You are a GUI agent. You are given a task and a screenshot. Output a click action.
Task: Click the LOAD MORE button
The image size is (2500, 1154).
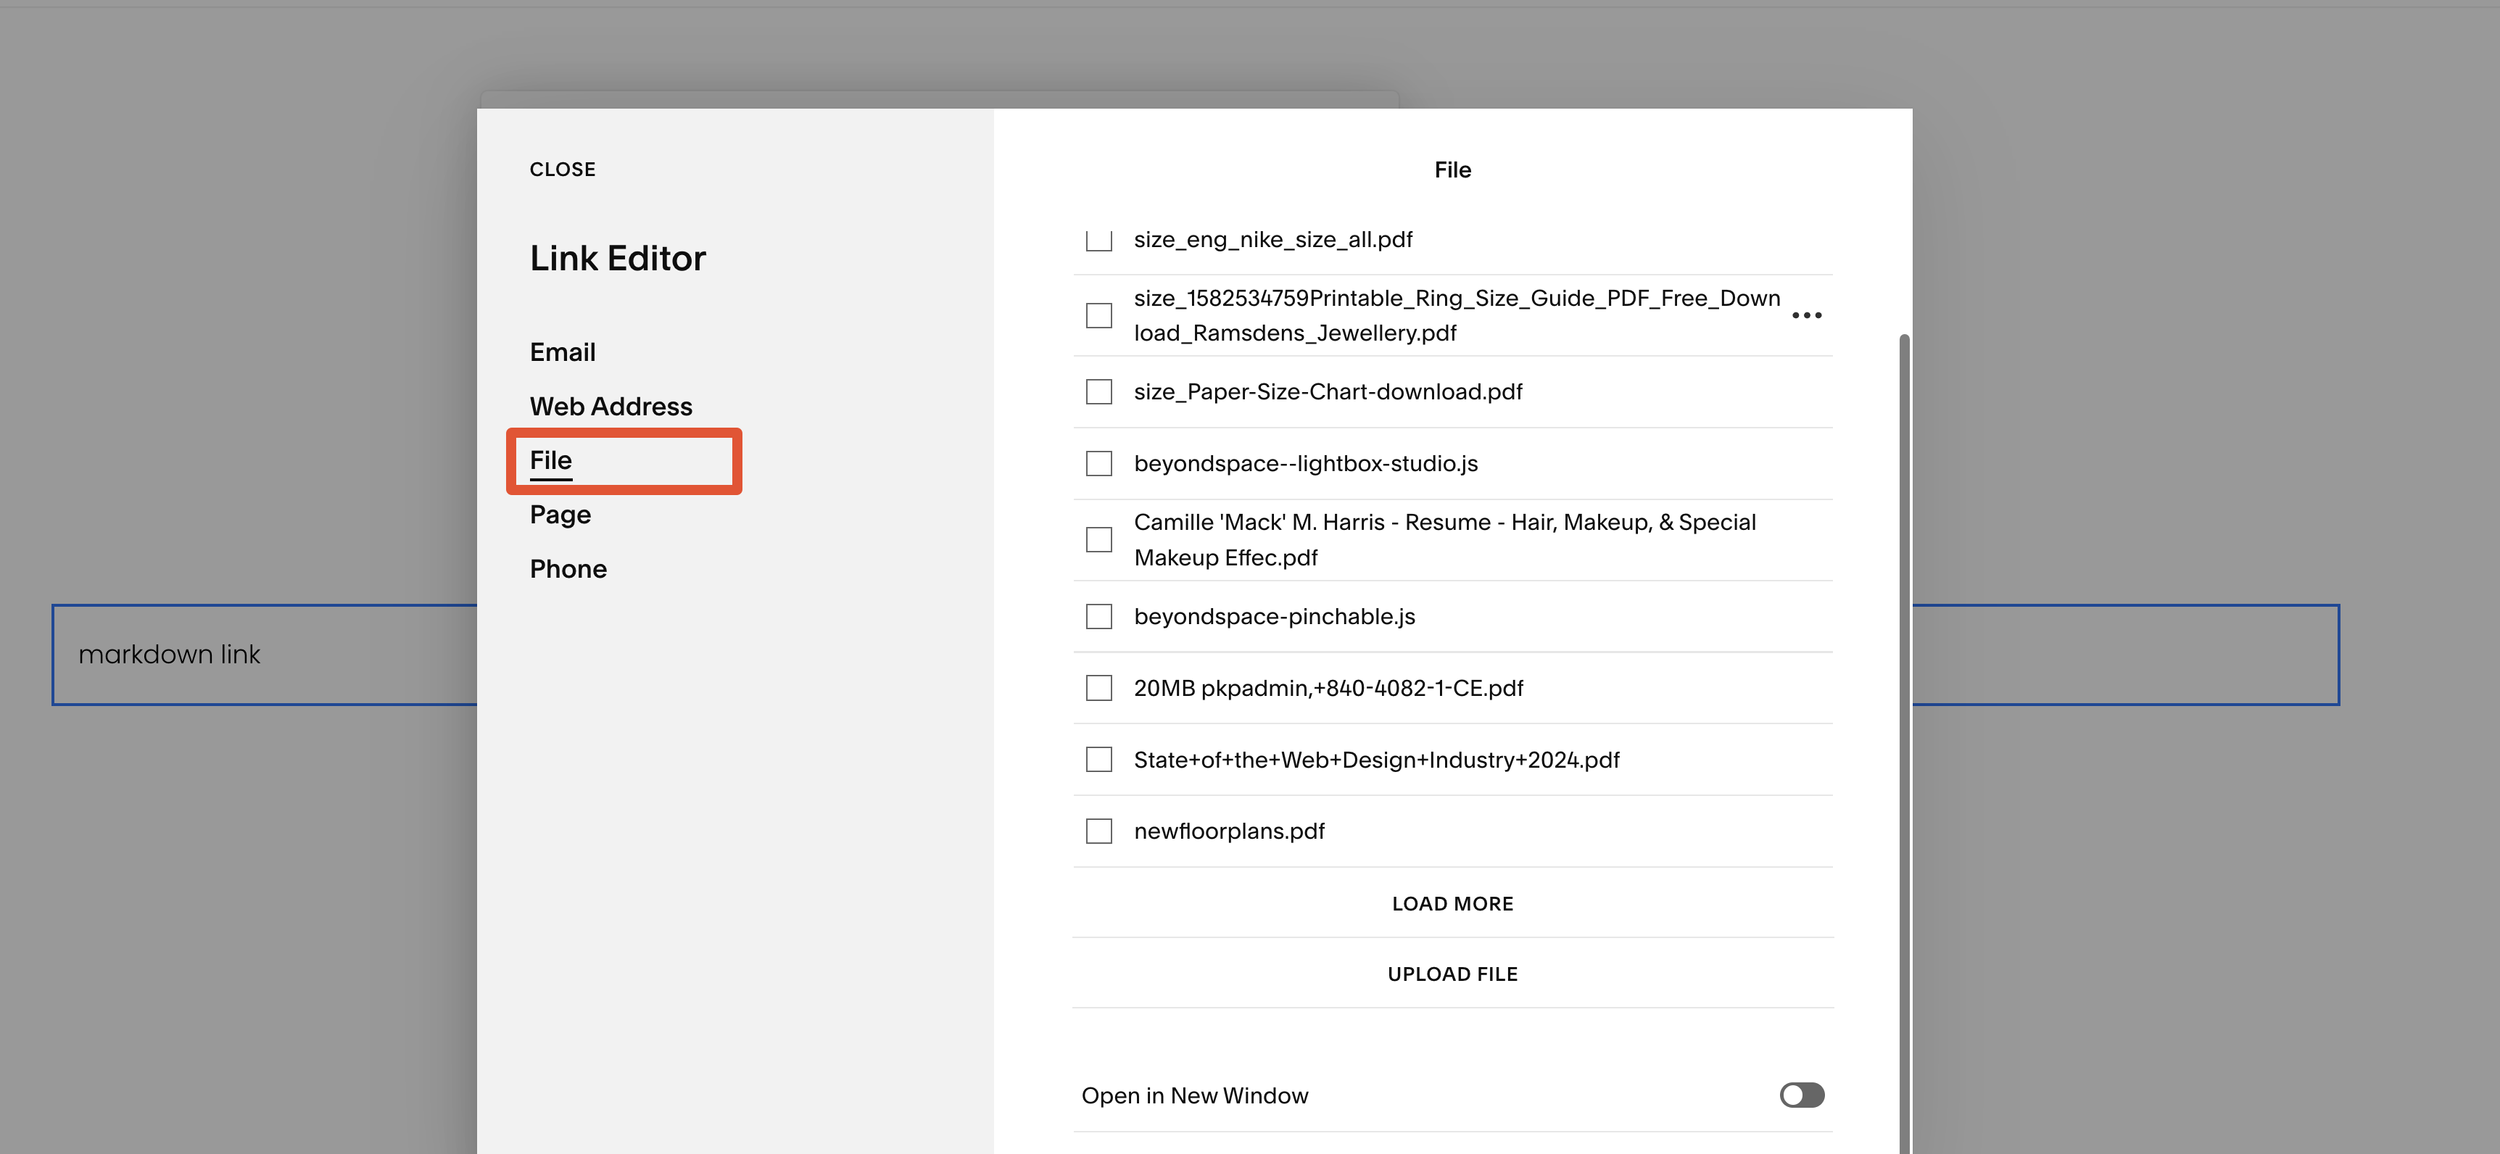tap(1452, 902)
